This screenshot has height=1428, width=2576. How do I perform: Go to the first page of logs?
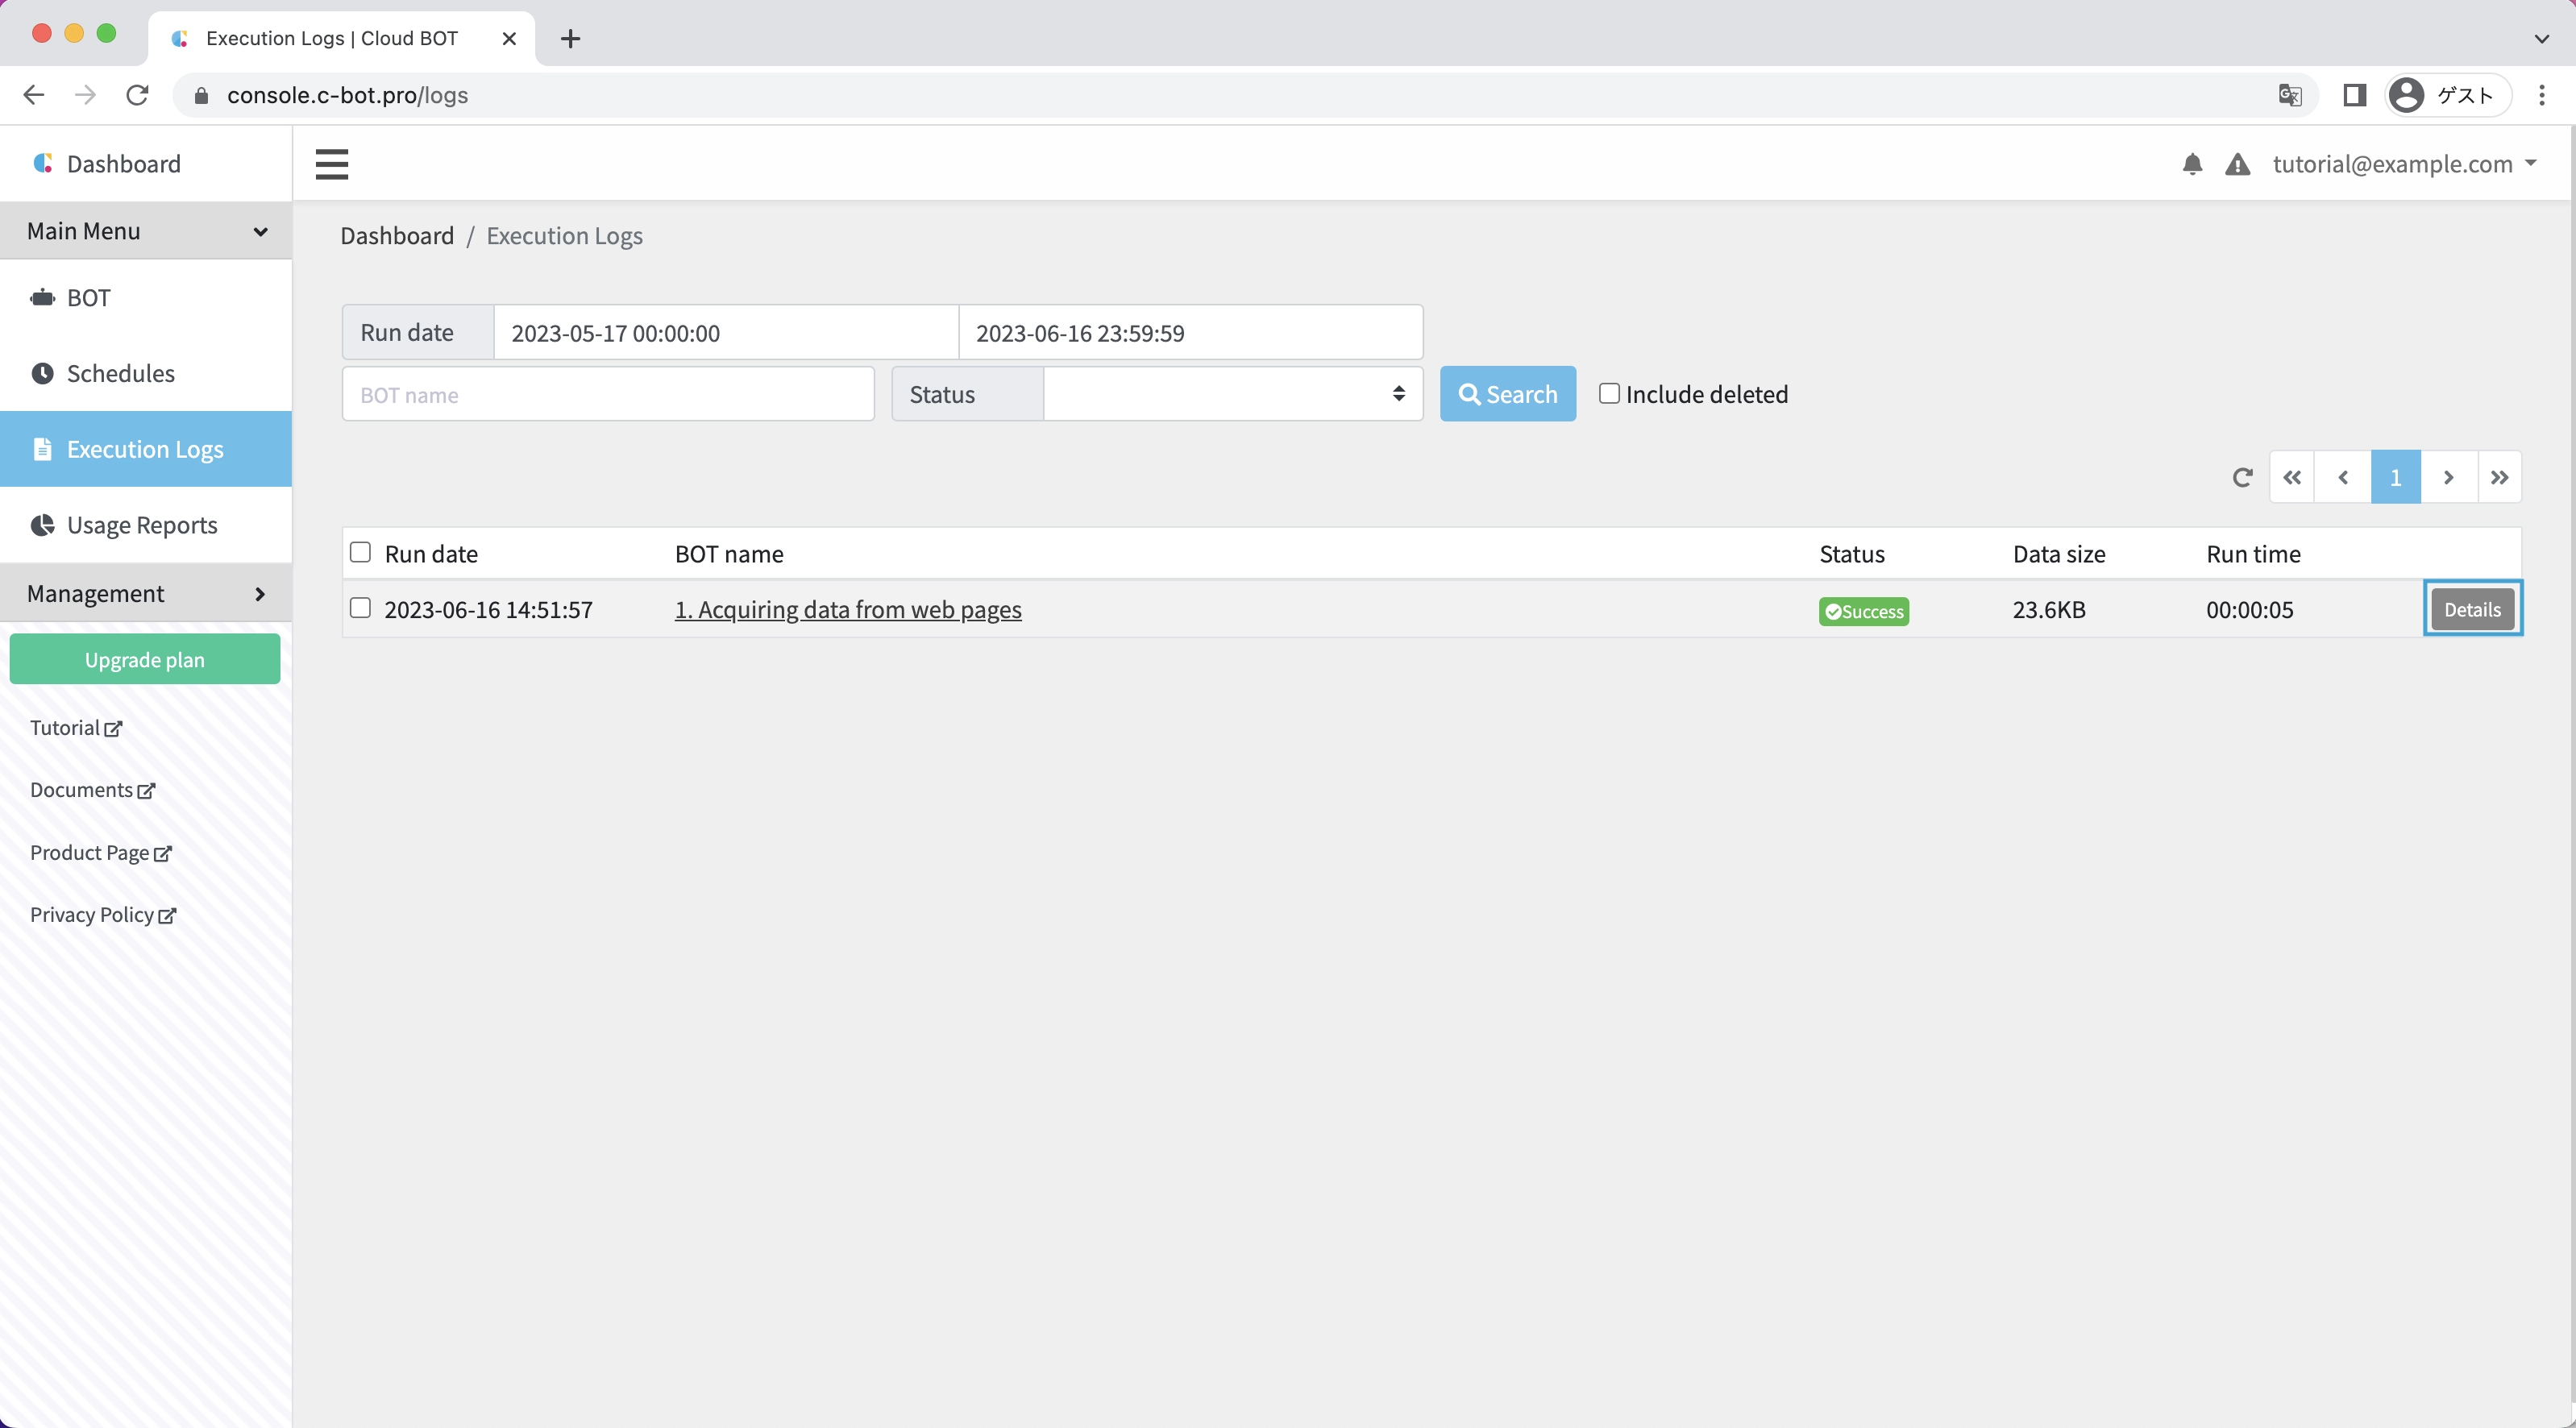(x=2292, y=477)
